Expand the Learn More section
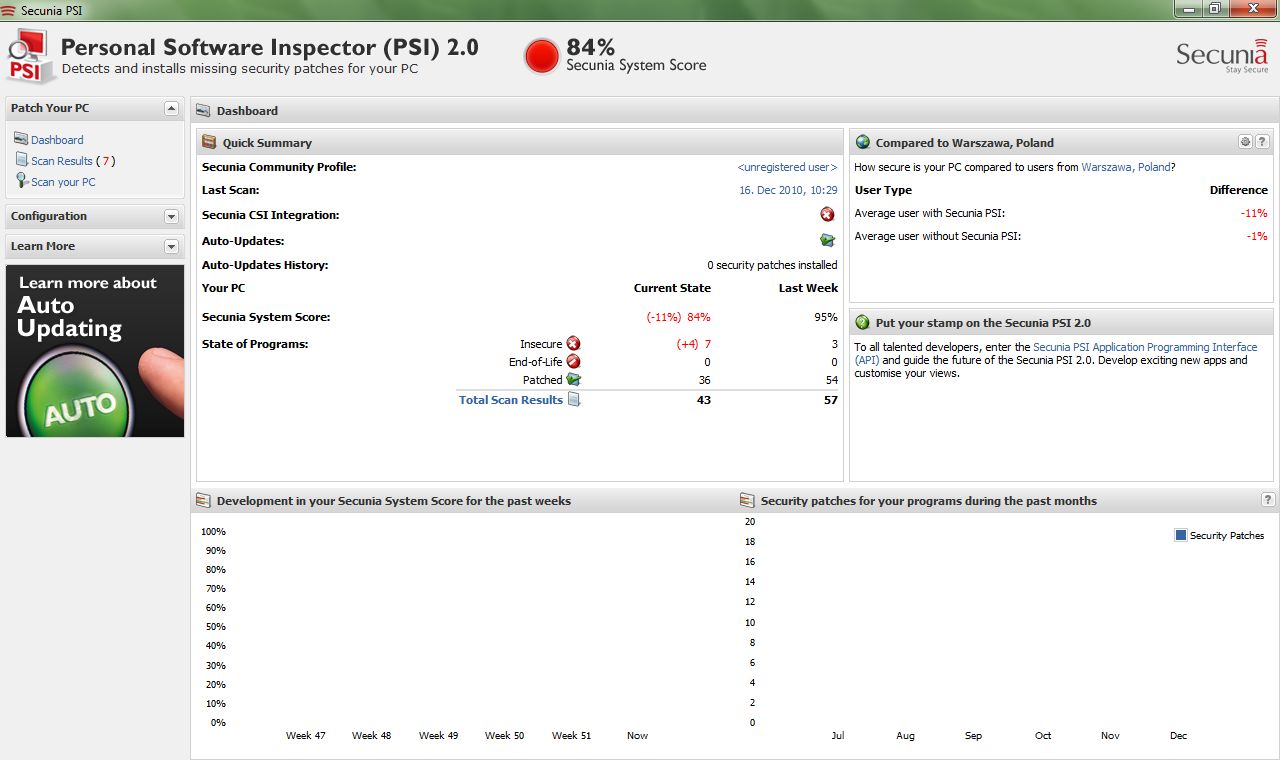1280x760 pixels. [x=171, y=246]
